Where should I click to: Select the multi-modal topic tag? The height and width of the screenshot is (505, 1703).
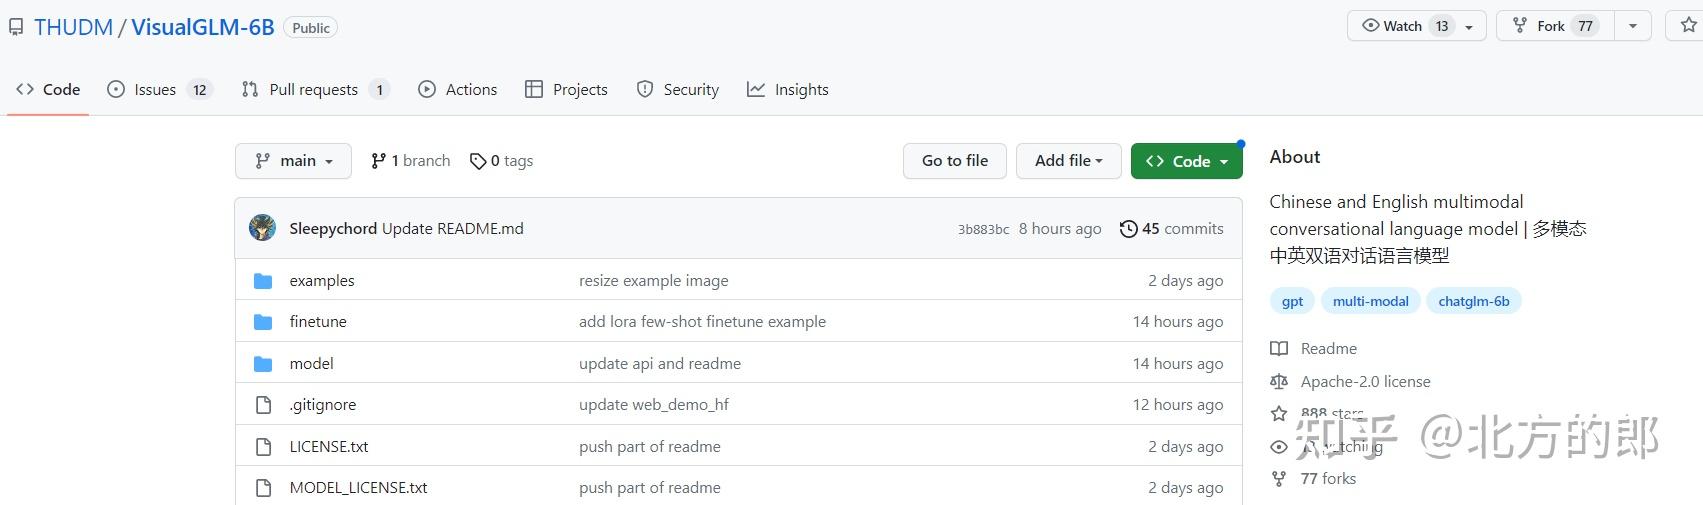pyautogui.click(x=1370, y=301)
